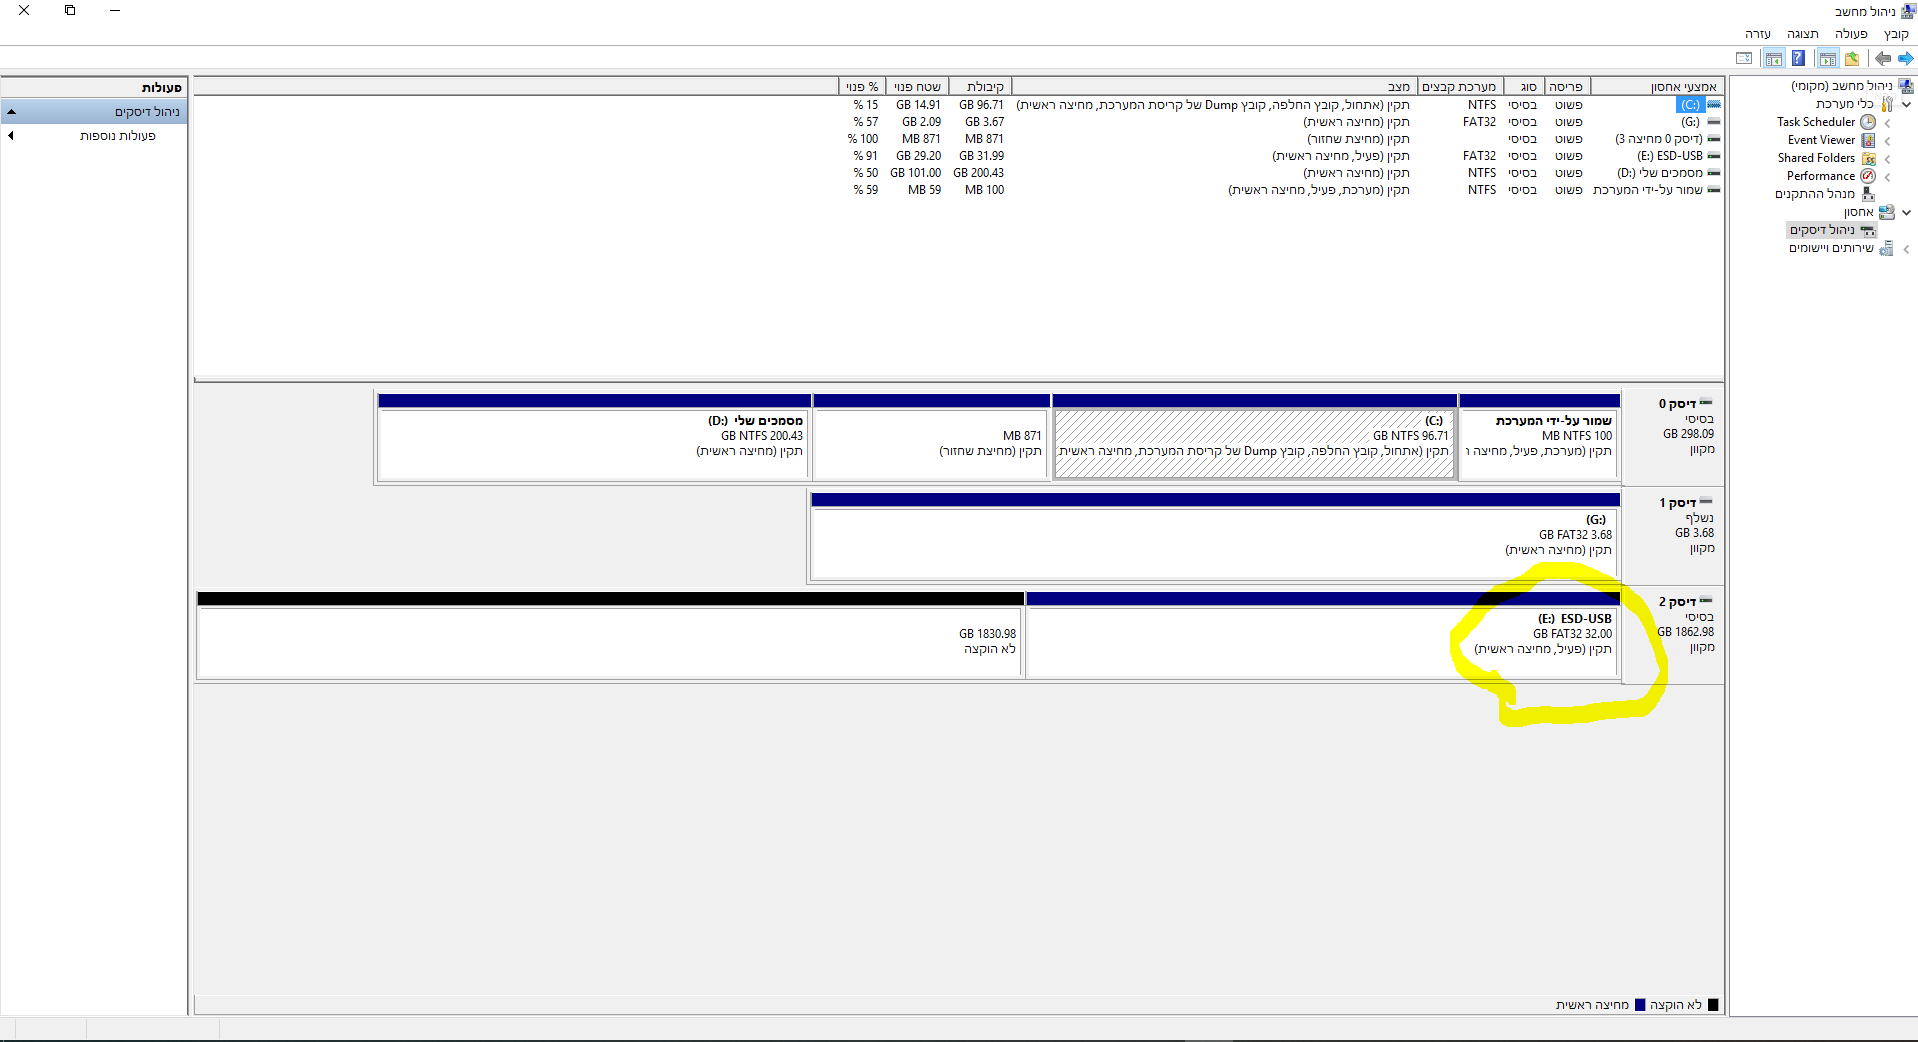This screenshot has height=1042, width=1918.
Task: Click the דיסק 0 מחיצה 3 volume icon
Action: tap(1714, 139)
